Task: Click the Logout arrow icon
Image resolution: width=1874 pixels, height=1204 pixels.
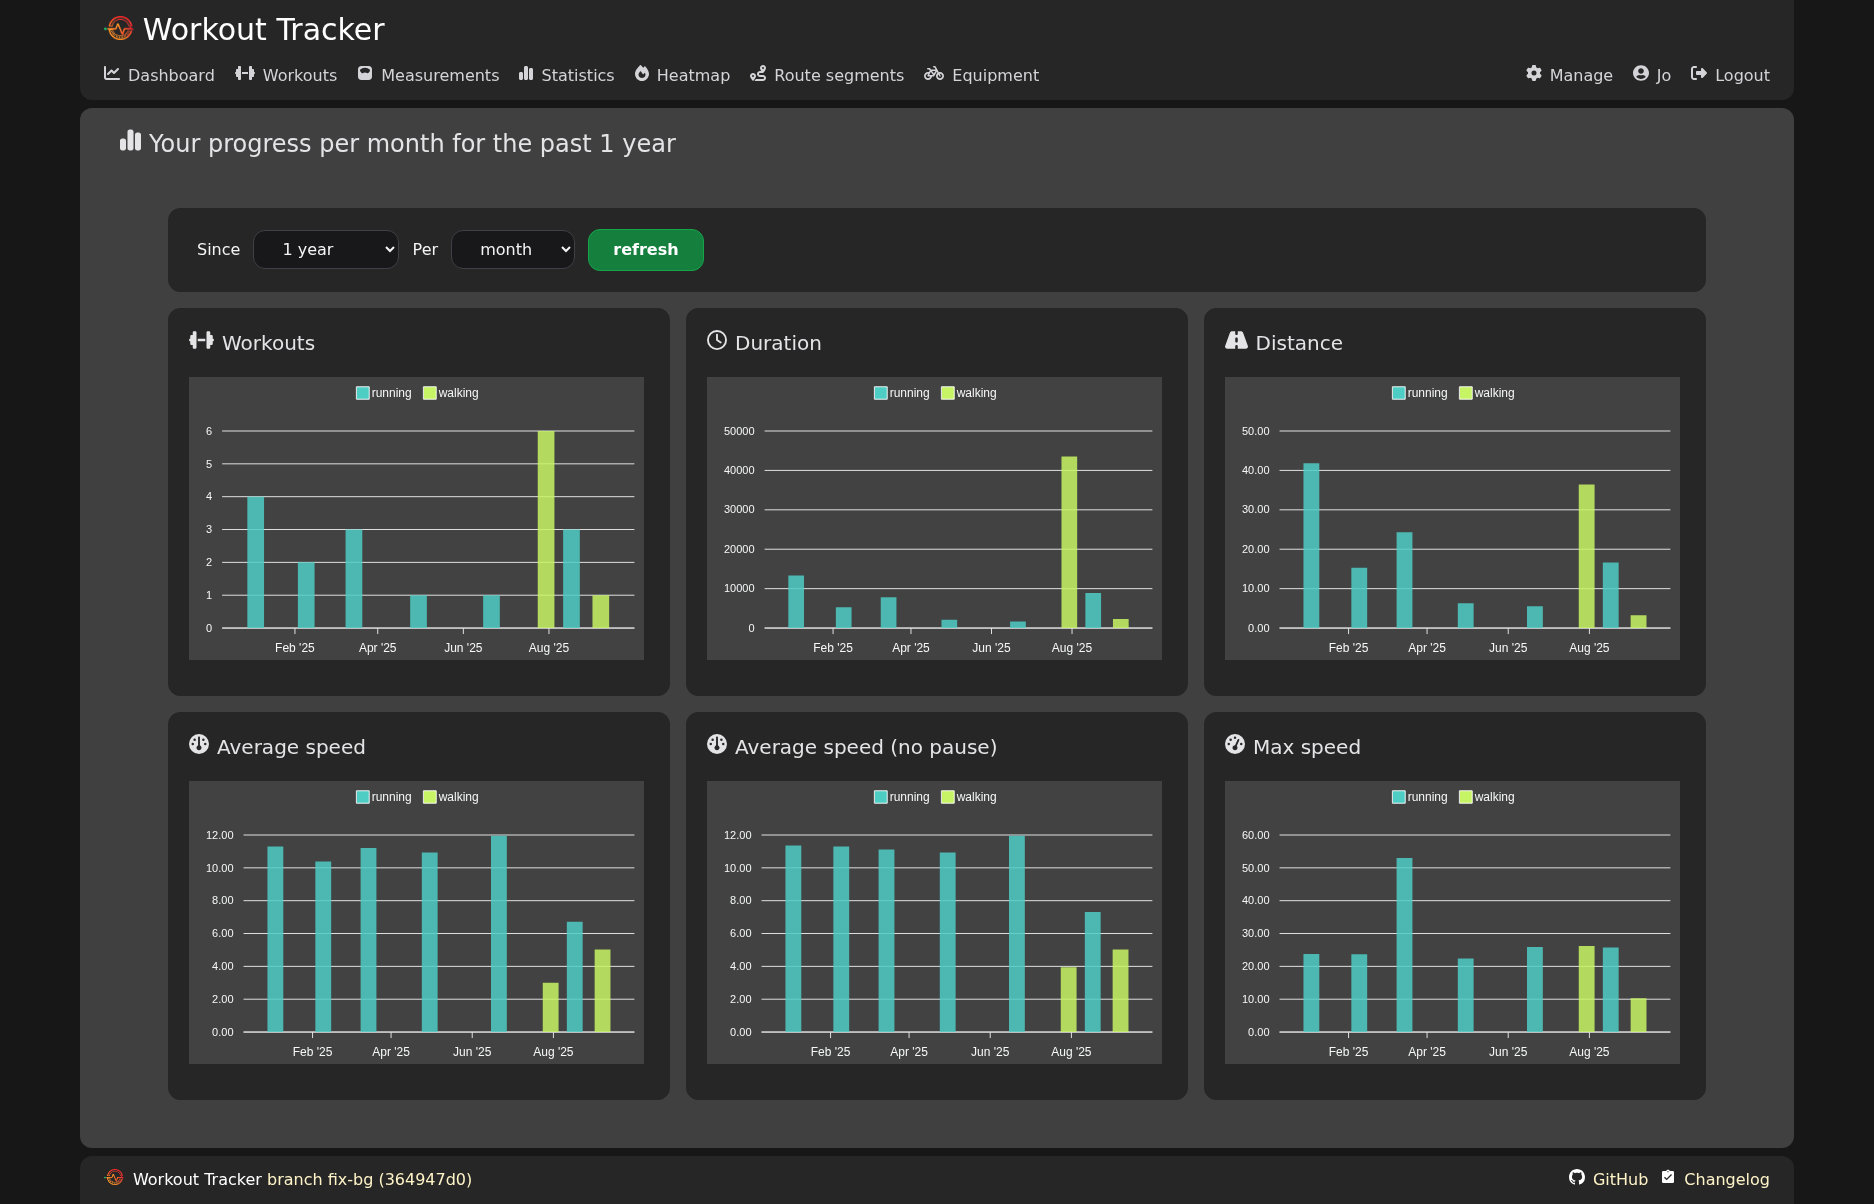Action: click(x=1699, y=74)
